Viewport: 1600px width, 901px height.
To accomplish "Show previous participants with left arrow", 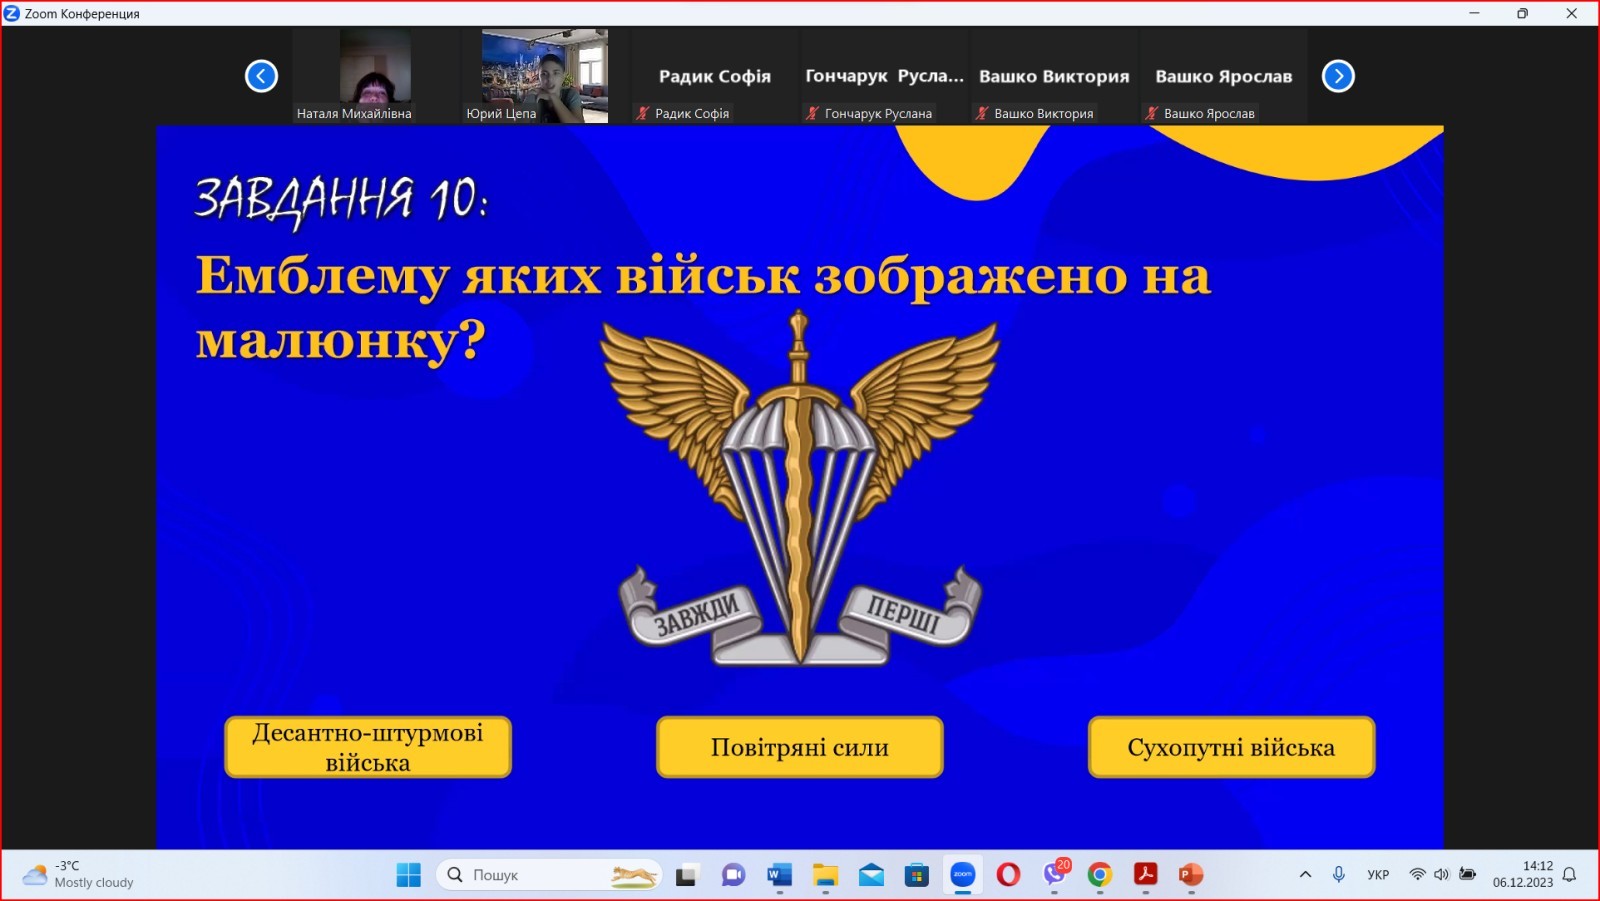I will tap(261, 76).
